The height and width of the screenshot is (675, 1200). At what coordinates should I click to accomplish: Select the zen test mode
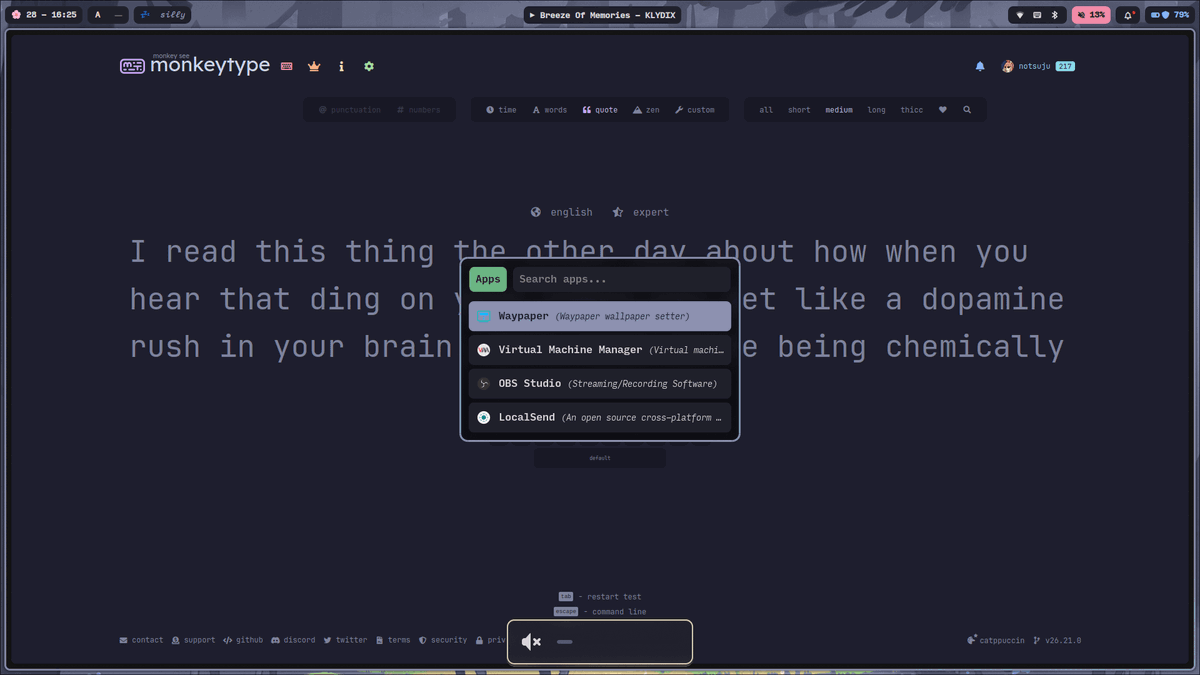(x=646, y=110)
